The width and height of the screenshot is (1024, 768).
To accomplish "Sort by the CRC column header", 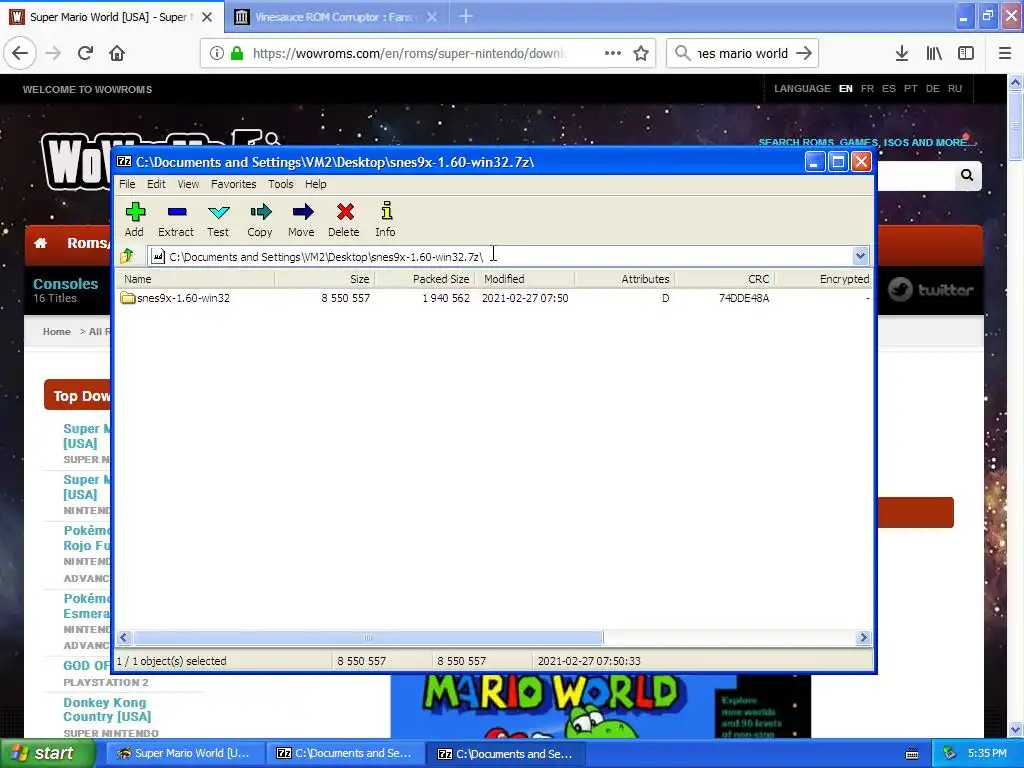I will coord(725,279).
